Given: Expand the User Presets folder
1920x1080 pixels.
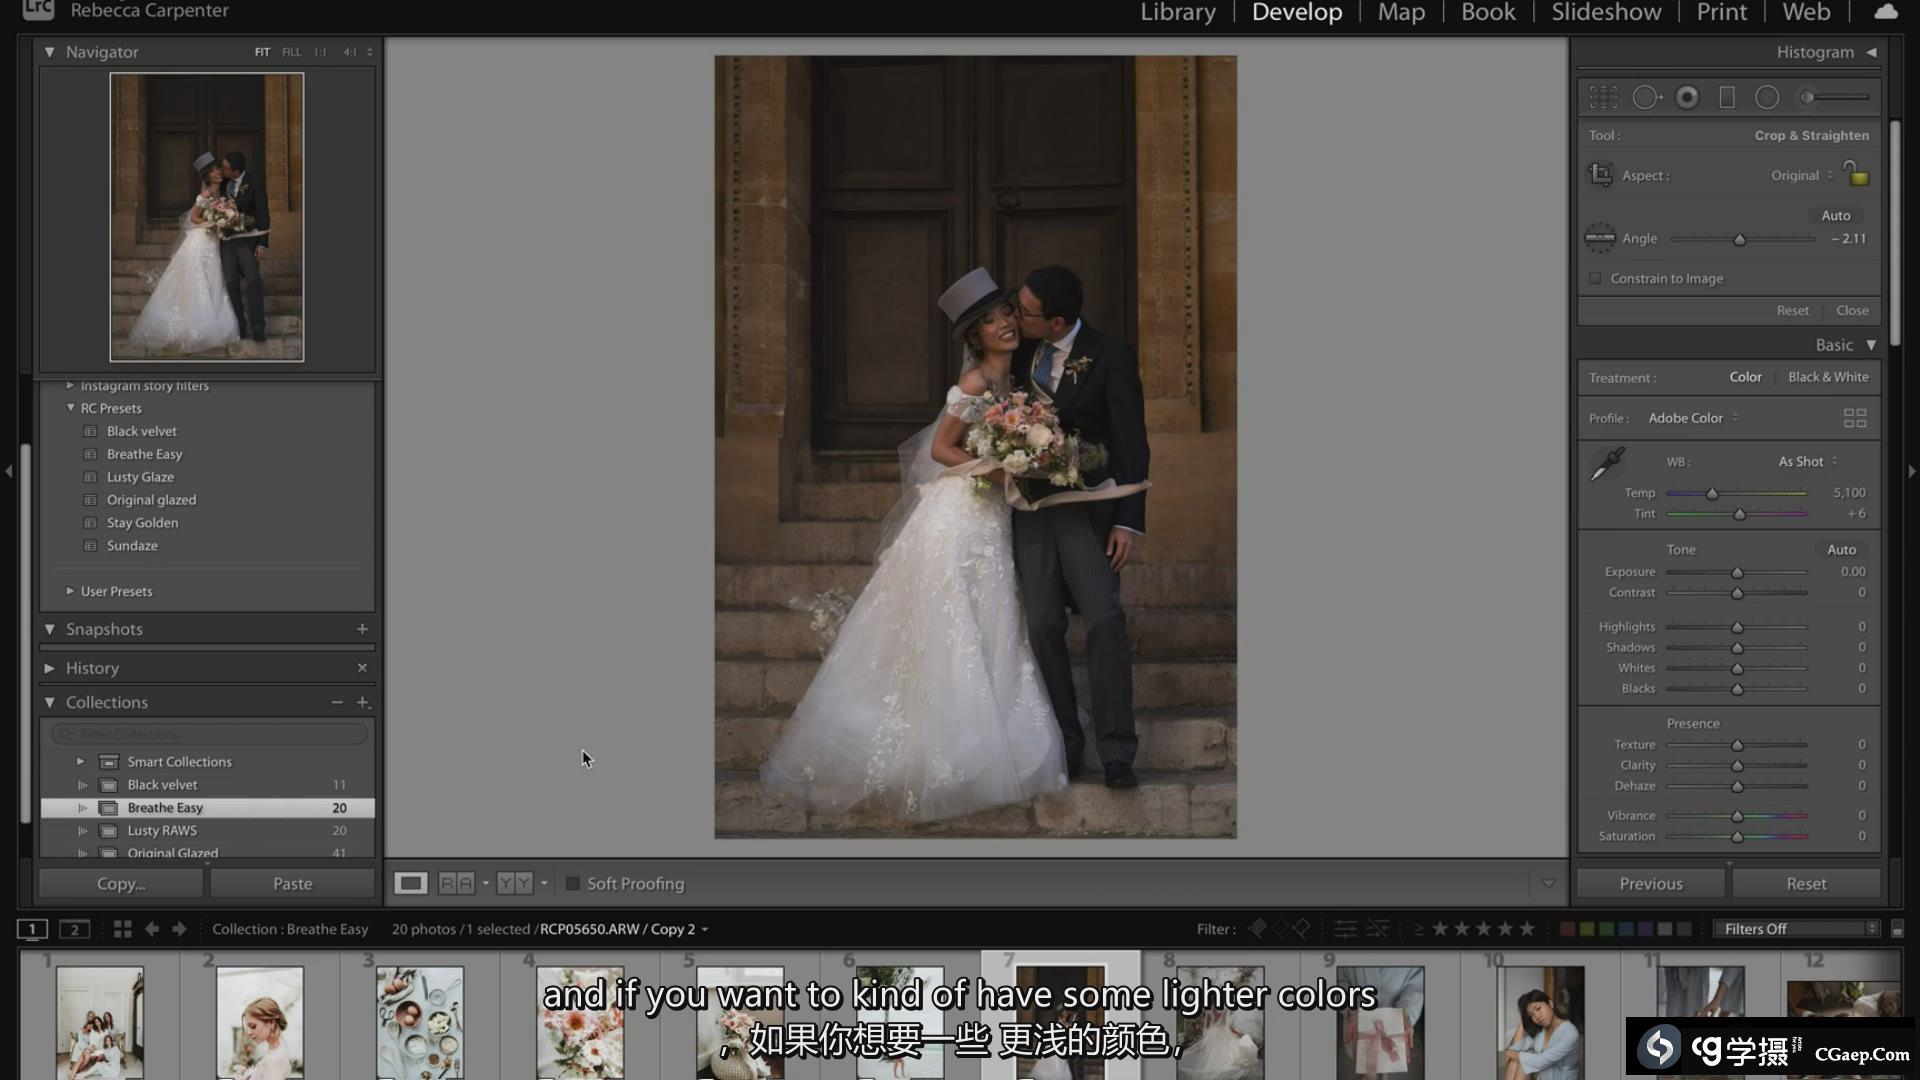Looking at the screenshot, I should point(70,591).
